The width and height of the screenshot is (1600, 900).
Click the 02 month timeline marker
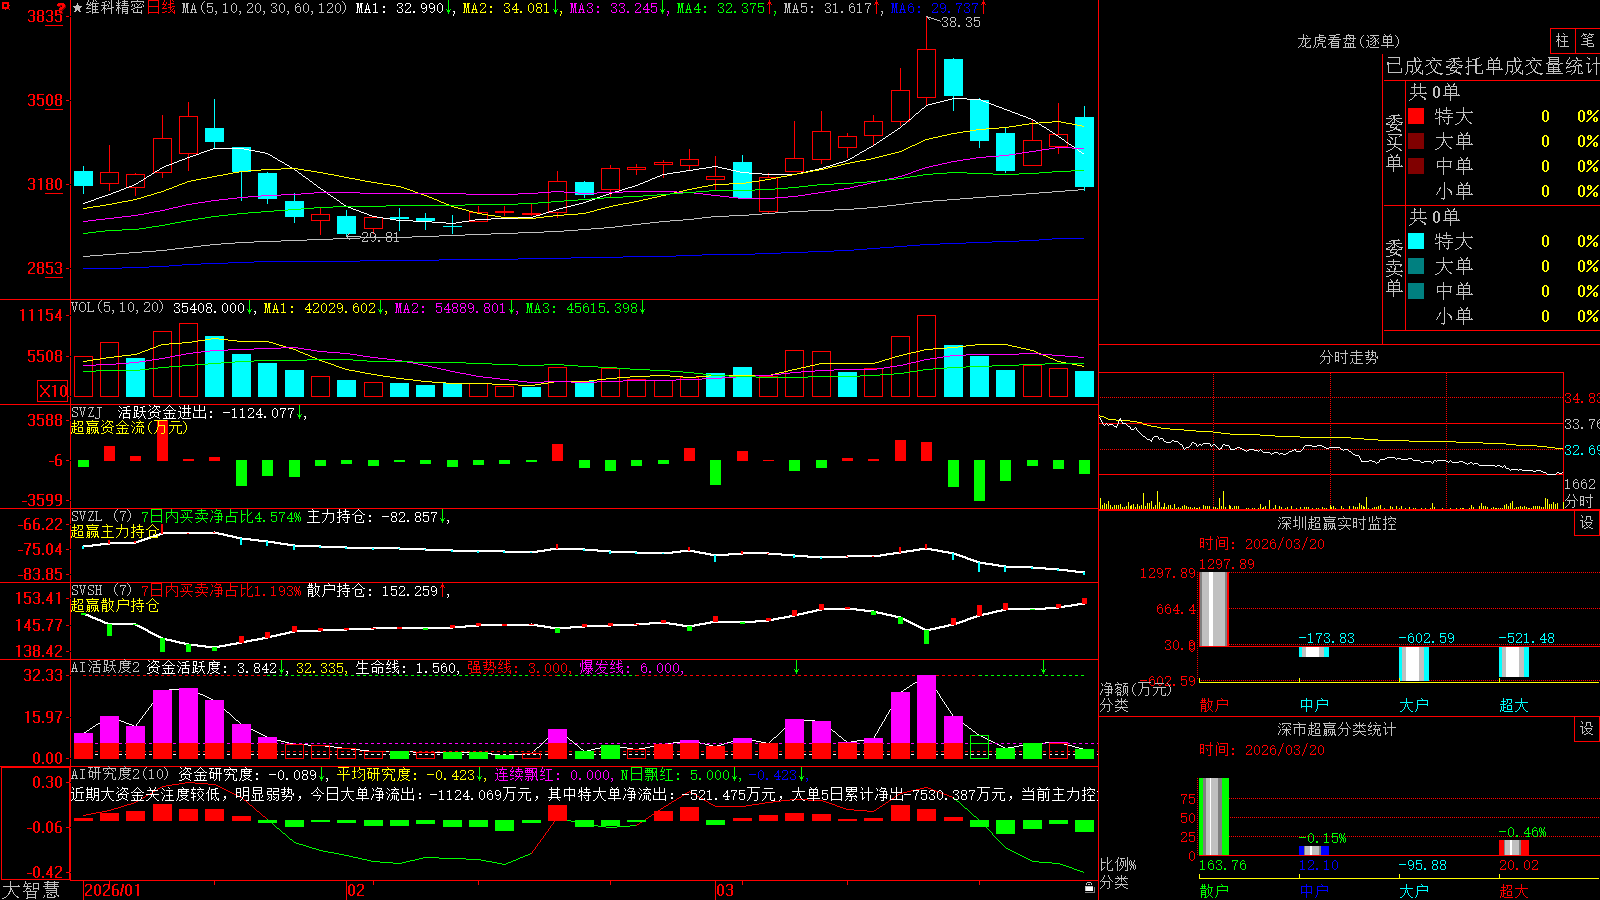356,890
